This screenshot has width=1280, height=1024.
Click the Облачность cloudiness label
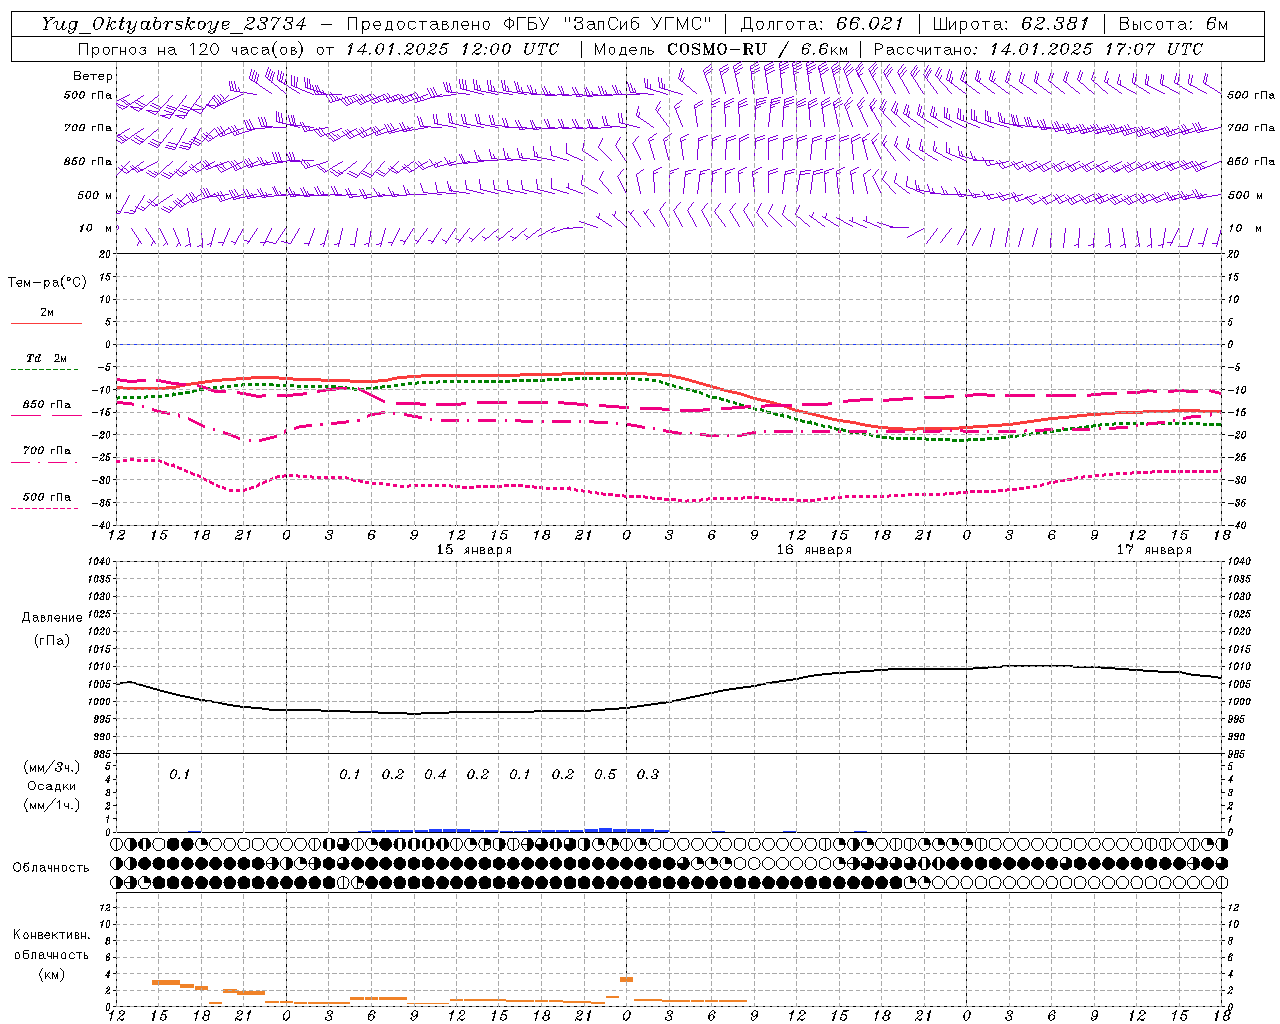pyautogui.click(x=51, y=867)
